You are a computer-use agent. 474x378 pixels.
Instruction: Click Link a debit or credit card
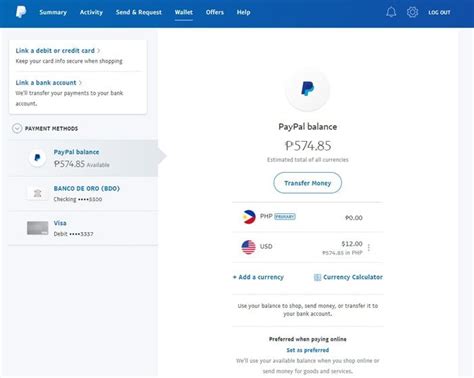click(x=55, y=51)
